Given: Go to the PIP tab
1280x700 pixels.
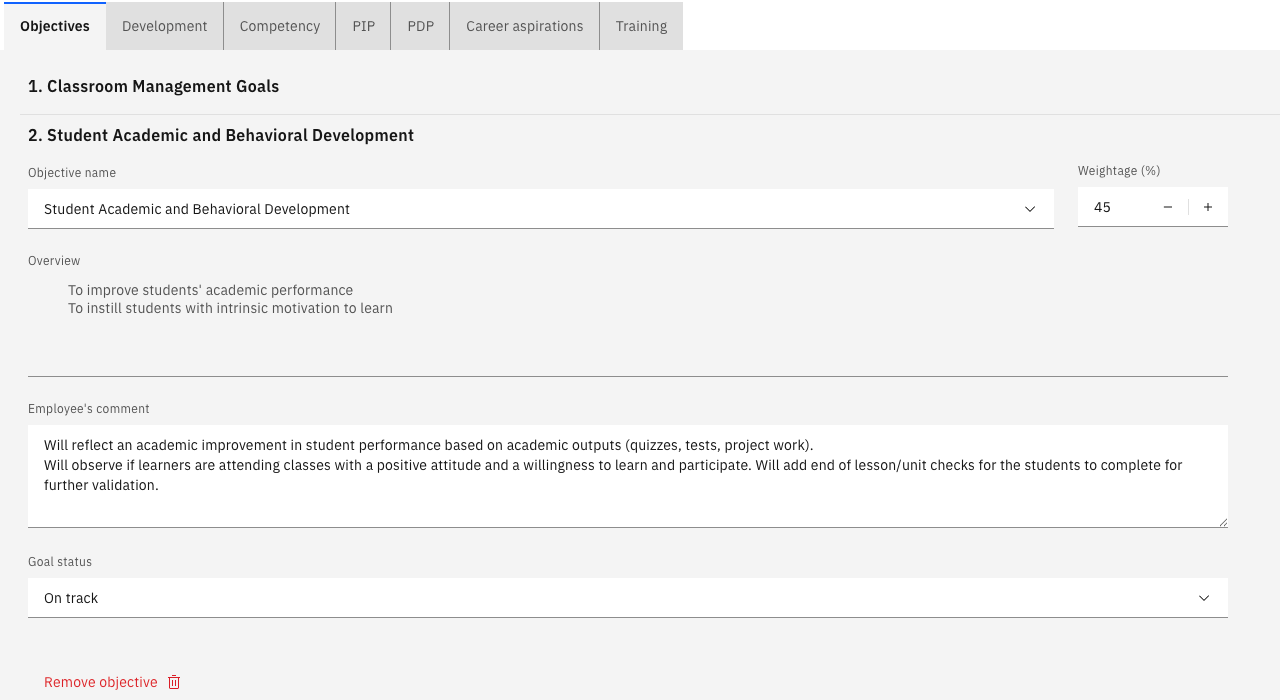Looking at the screenshot, I should click(364, 26).
